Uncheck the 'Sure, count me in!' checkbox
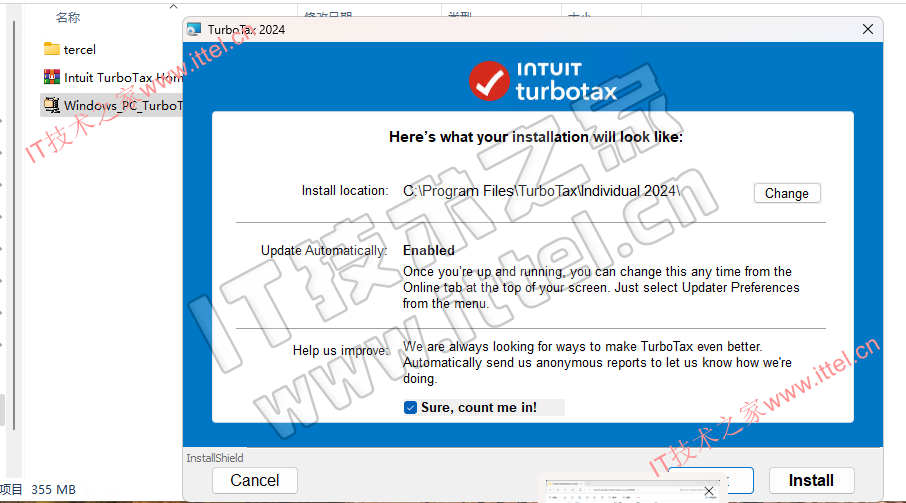906x503 pixels. click(x=410, y=408)
